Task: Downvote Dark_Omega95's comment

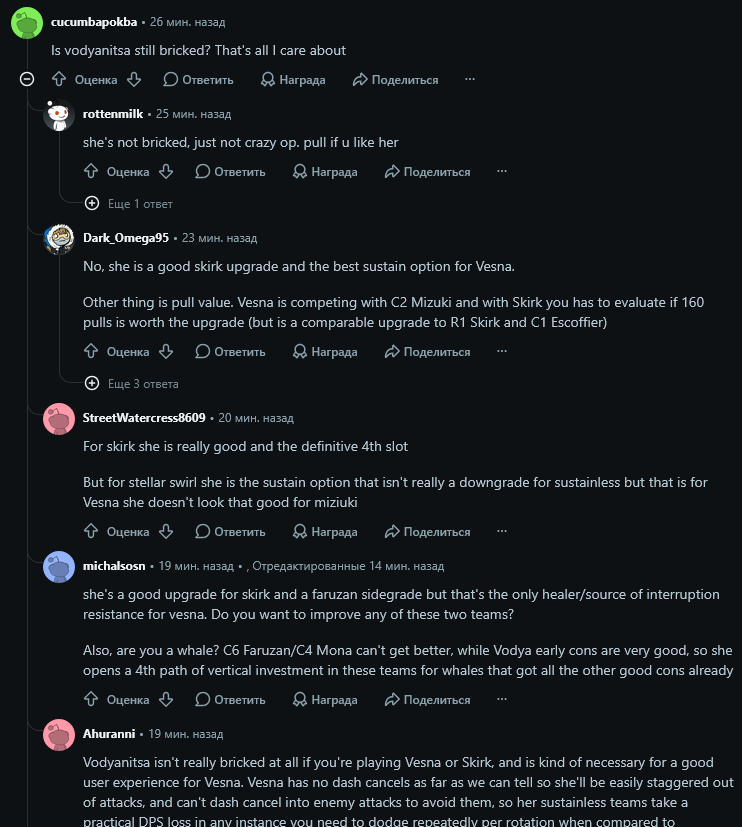Action: pyautogui.click(x=166, y=351)
